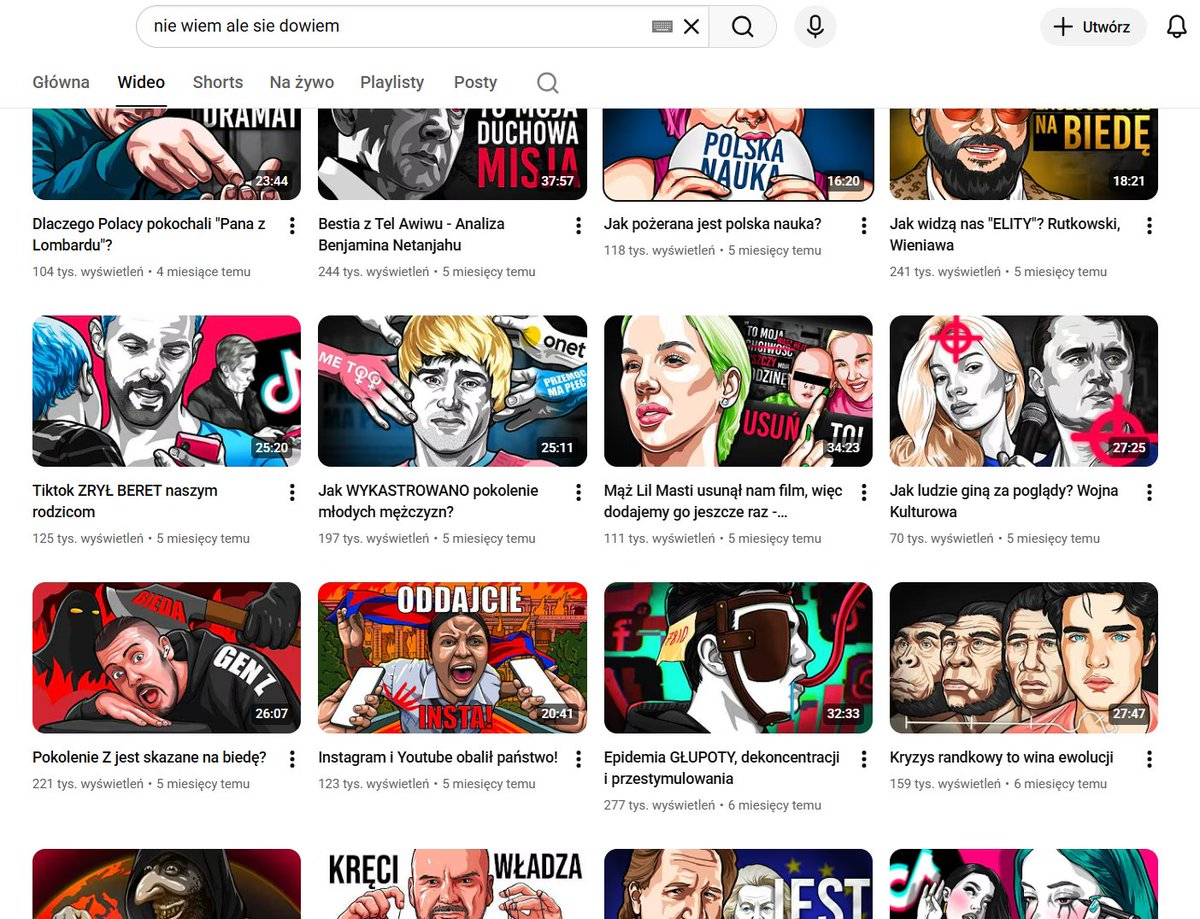Open the notifications bell

coord(1177,27)
